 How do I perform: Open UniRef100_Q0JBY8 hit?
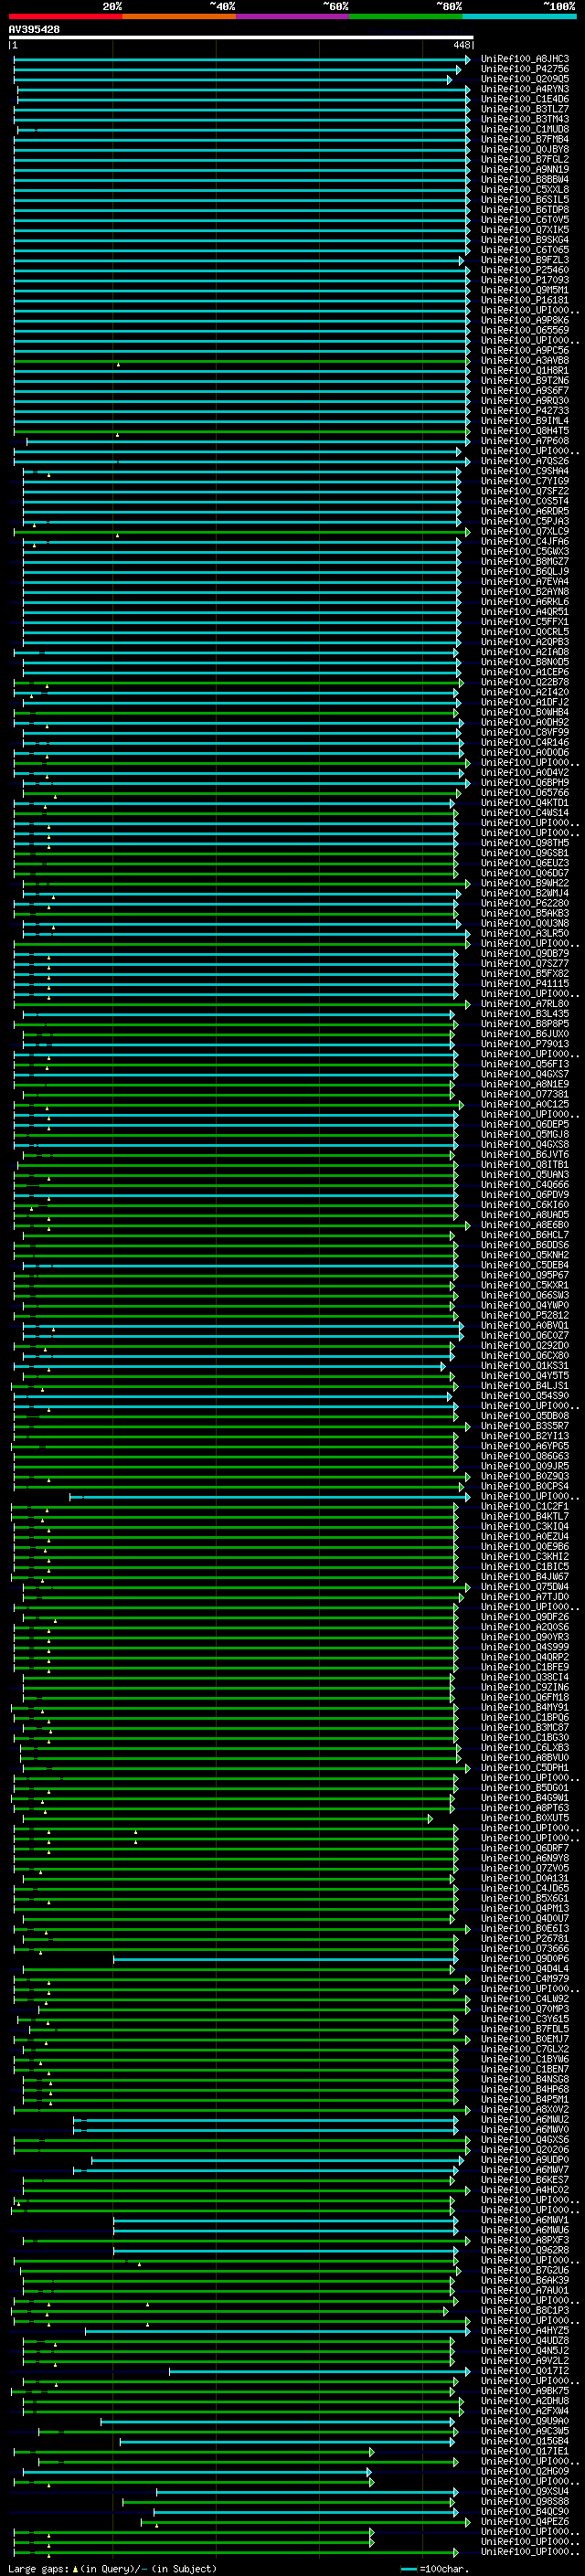[x=525, y=149]
